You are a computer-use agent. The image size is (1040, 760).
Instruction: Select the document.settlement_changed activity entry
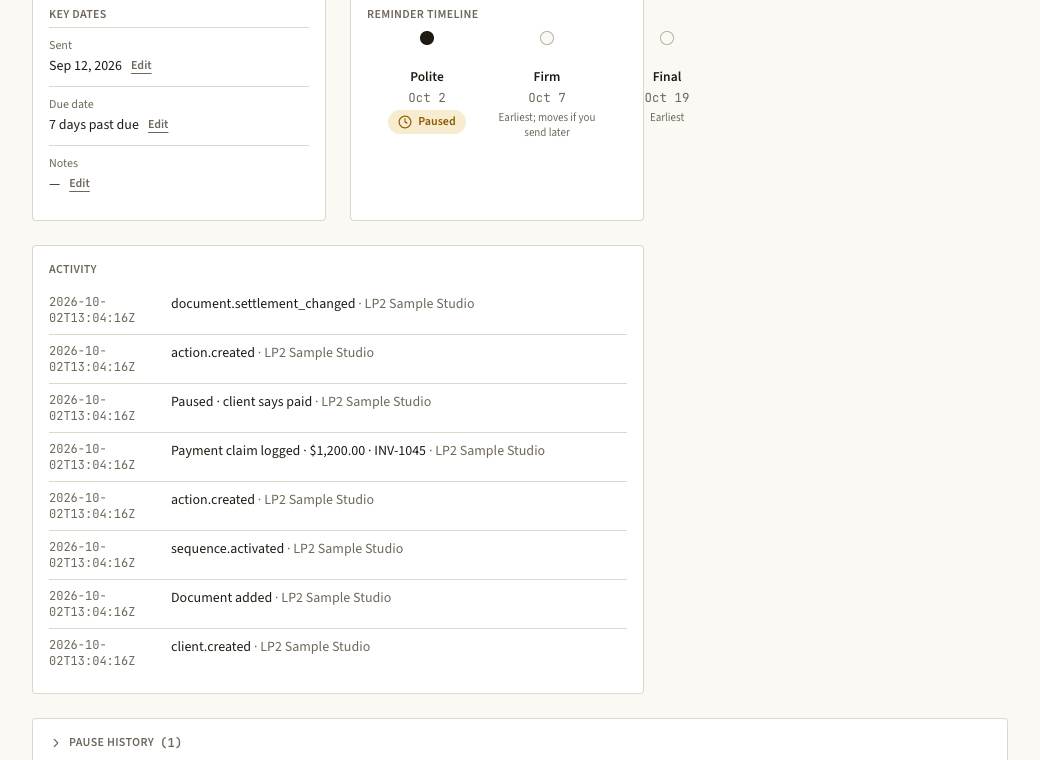click(x=338, y=310)
